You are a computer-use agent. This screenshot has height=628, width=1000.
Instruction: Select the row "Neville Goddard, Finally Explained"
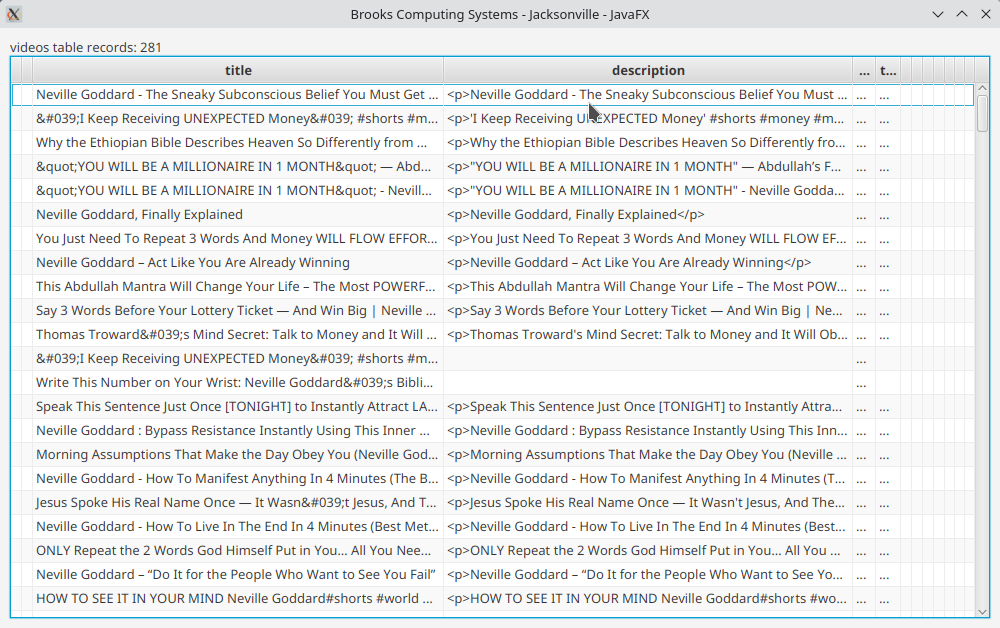click(139, 214)
